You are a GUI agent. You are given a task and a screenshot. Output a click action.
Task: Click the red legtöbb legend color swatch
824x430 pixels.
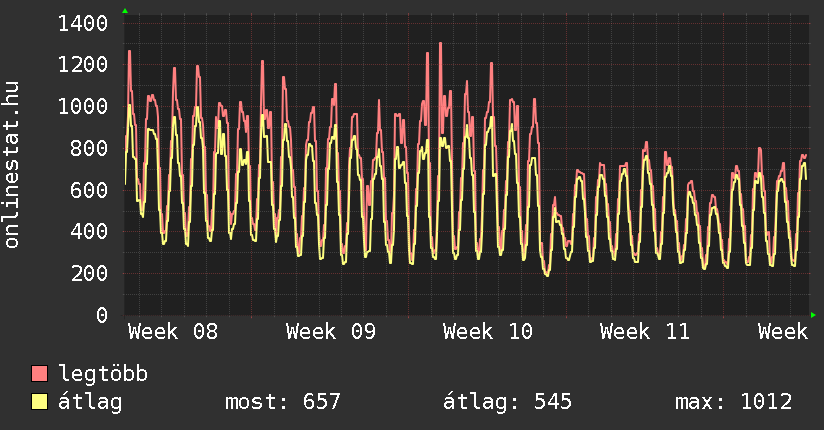[x=40, y=374]
